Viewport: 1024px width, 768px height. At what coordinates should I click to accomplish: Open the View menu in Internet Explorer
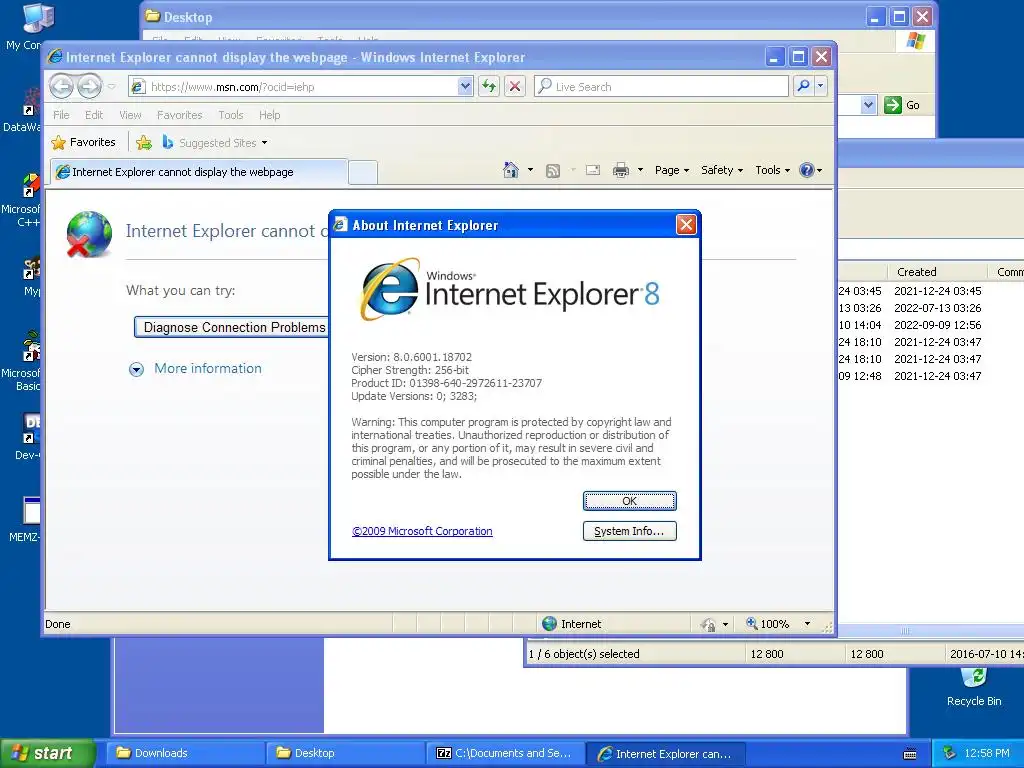point(130,115)
